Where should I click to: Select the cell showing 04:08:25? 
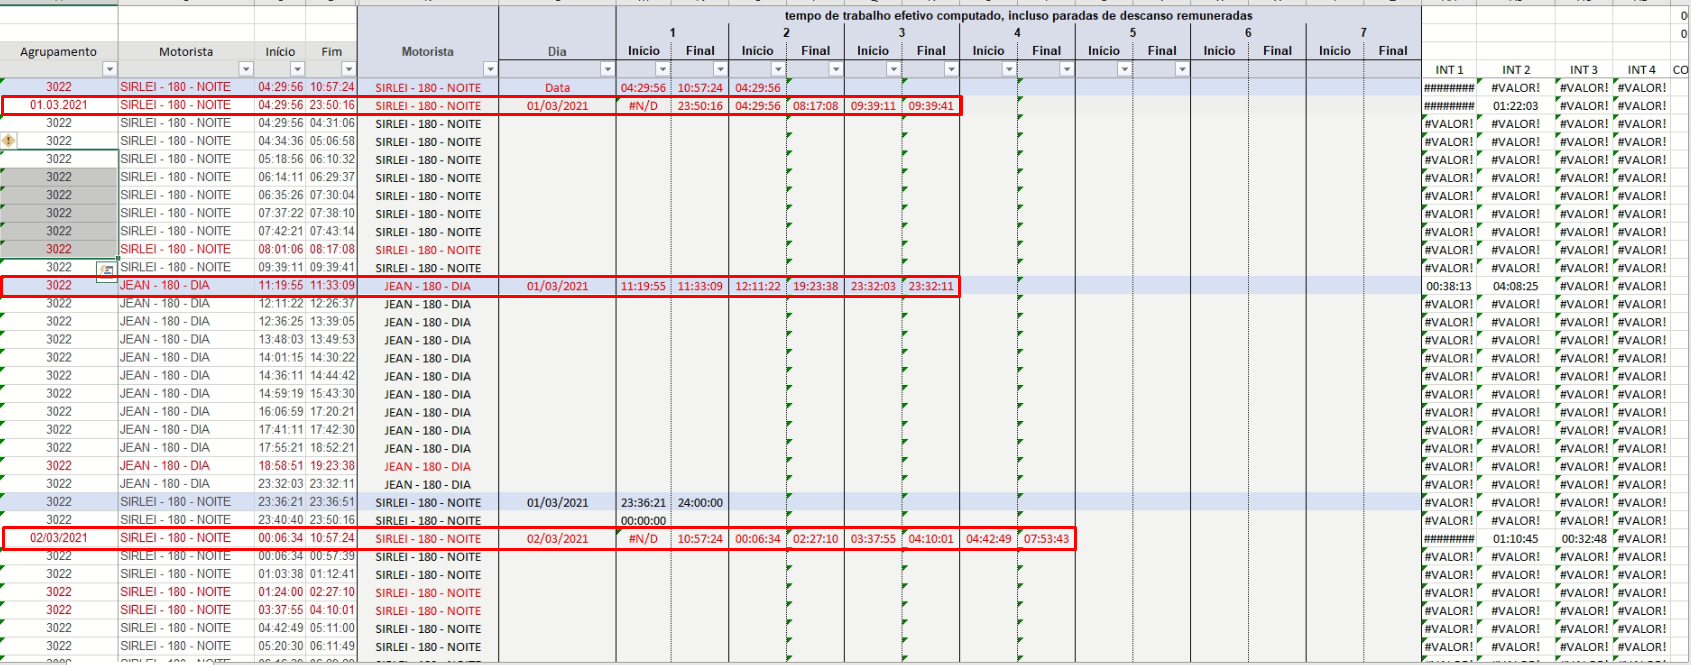pos(1515,286)
